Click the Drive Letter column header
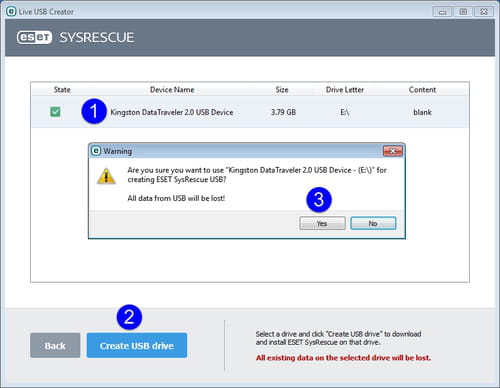The width and height of the screenshot is (500, 388). [345, 90]
